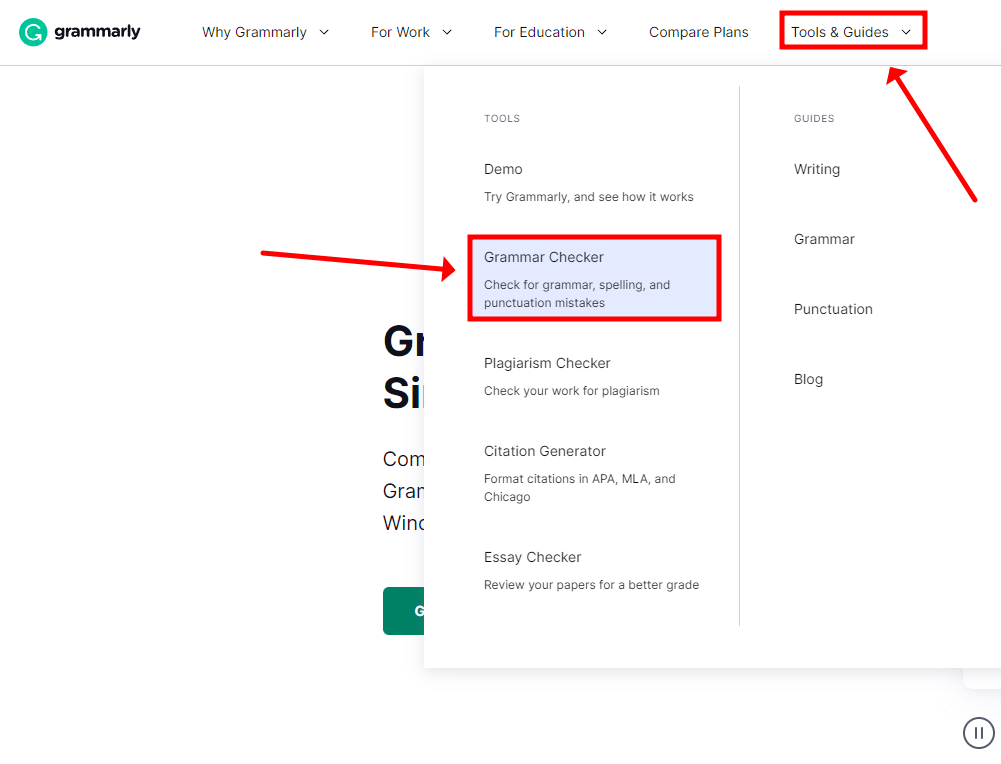The image size is (1001, 764).
Task: Collapse the Tools & Guides chevron arrow
Action: tap(906, 32)
